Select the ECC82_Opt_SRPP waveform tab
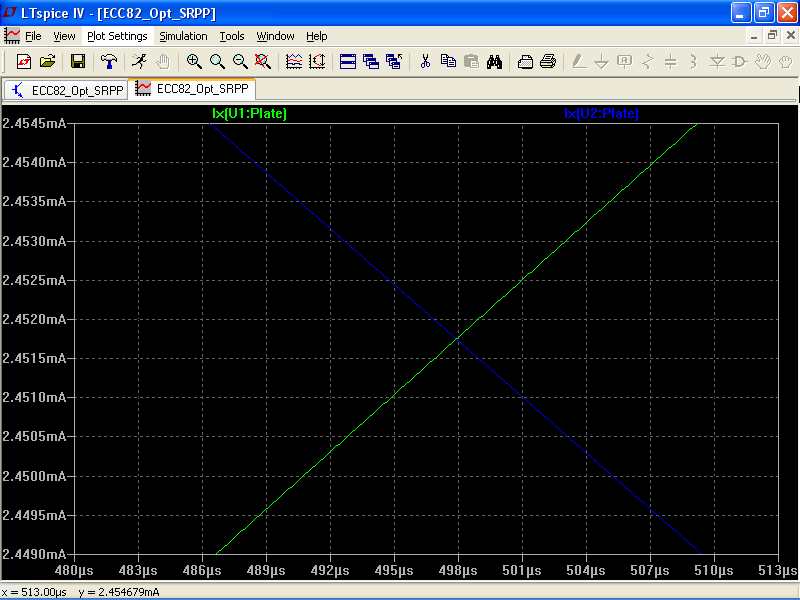The height and width of the screenshot is (600, 800). tap(192, 89)
